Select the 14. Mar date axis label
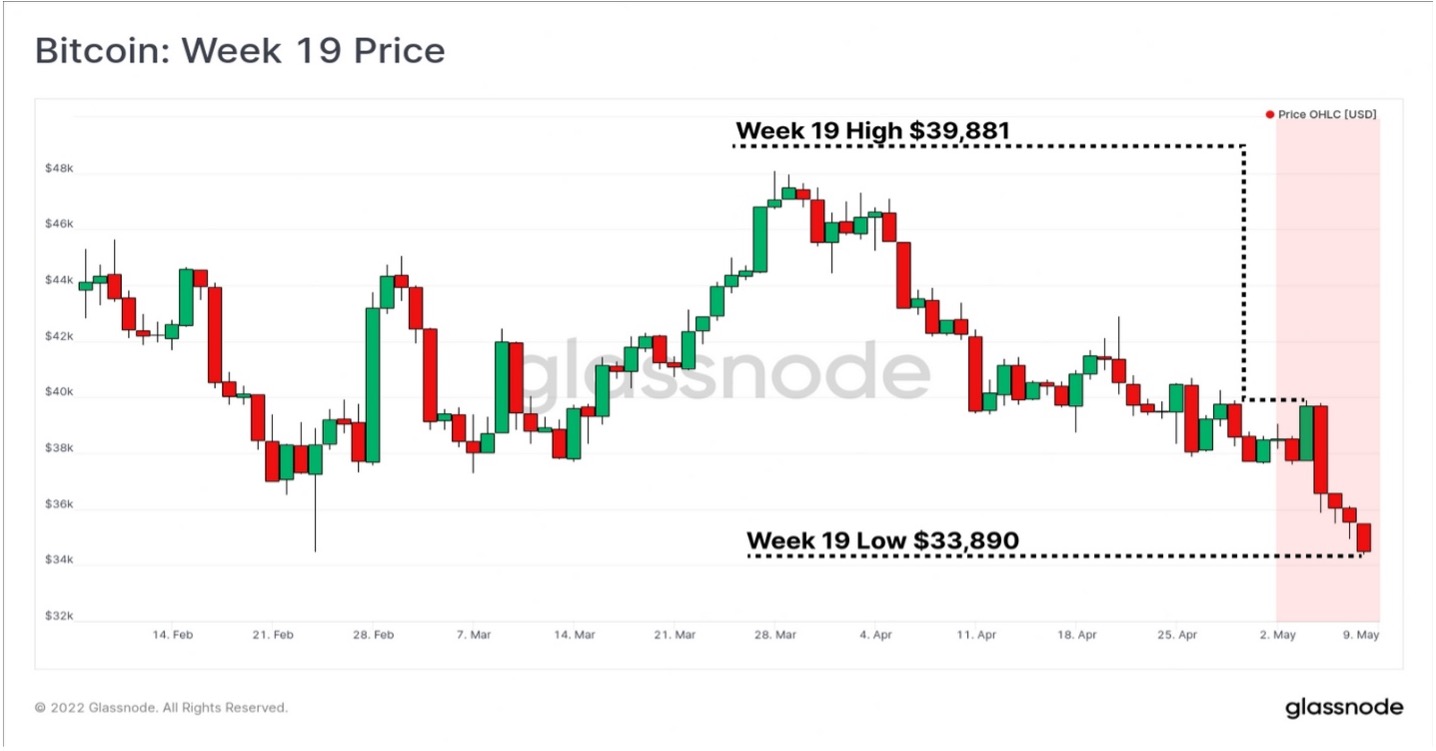Screen dimensions: 1436x751 pyautogui.click(x=575, y=635)
